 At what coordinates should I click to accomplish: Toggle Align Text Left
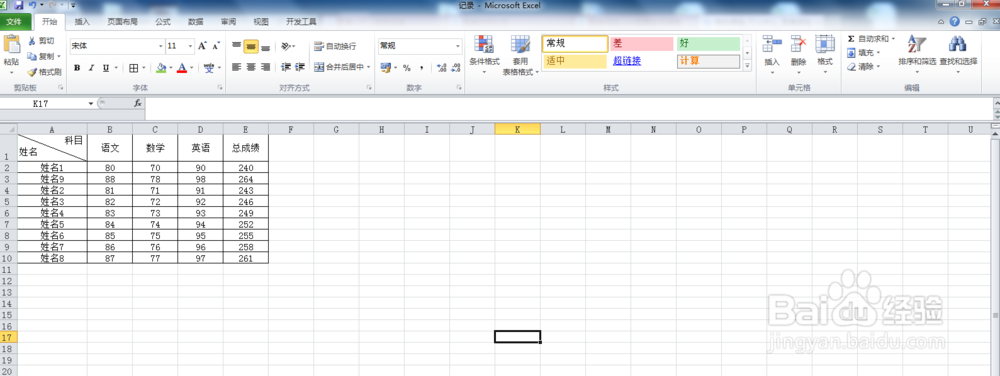pyautogui.click(x=237, y=67)
